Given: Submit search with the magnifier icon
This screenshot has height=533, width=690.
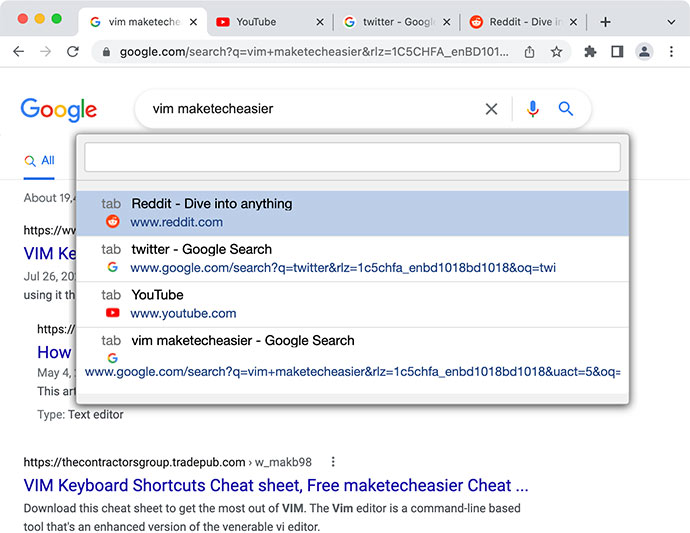Looking at the screenshot, I should (565, 109).
